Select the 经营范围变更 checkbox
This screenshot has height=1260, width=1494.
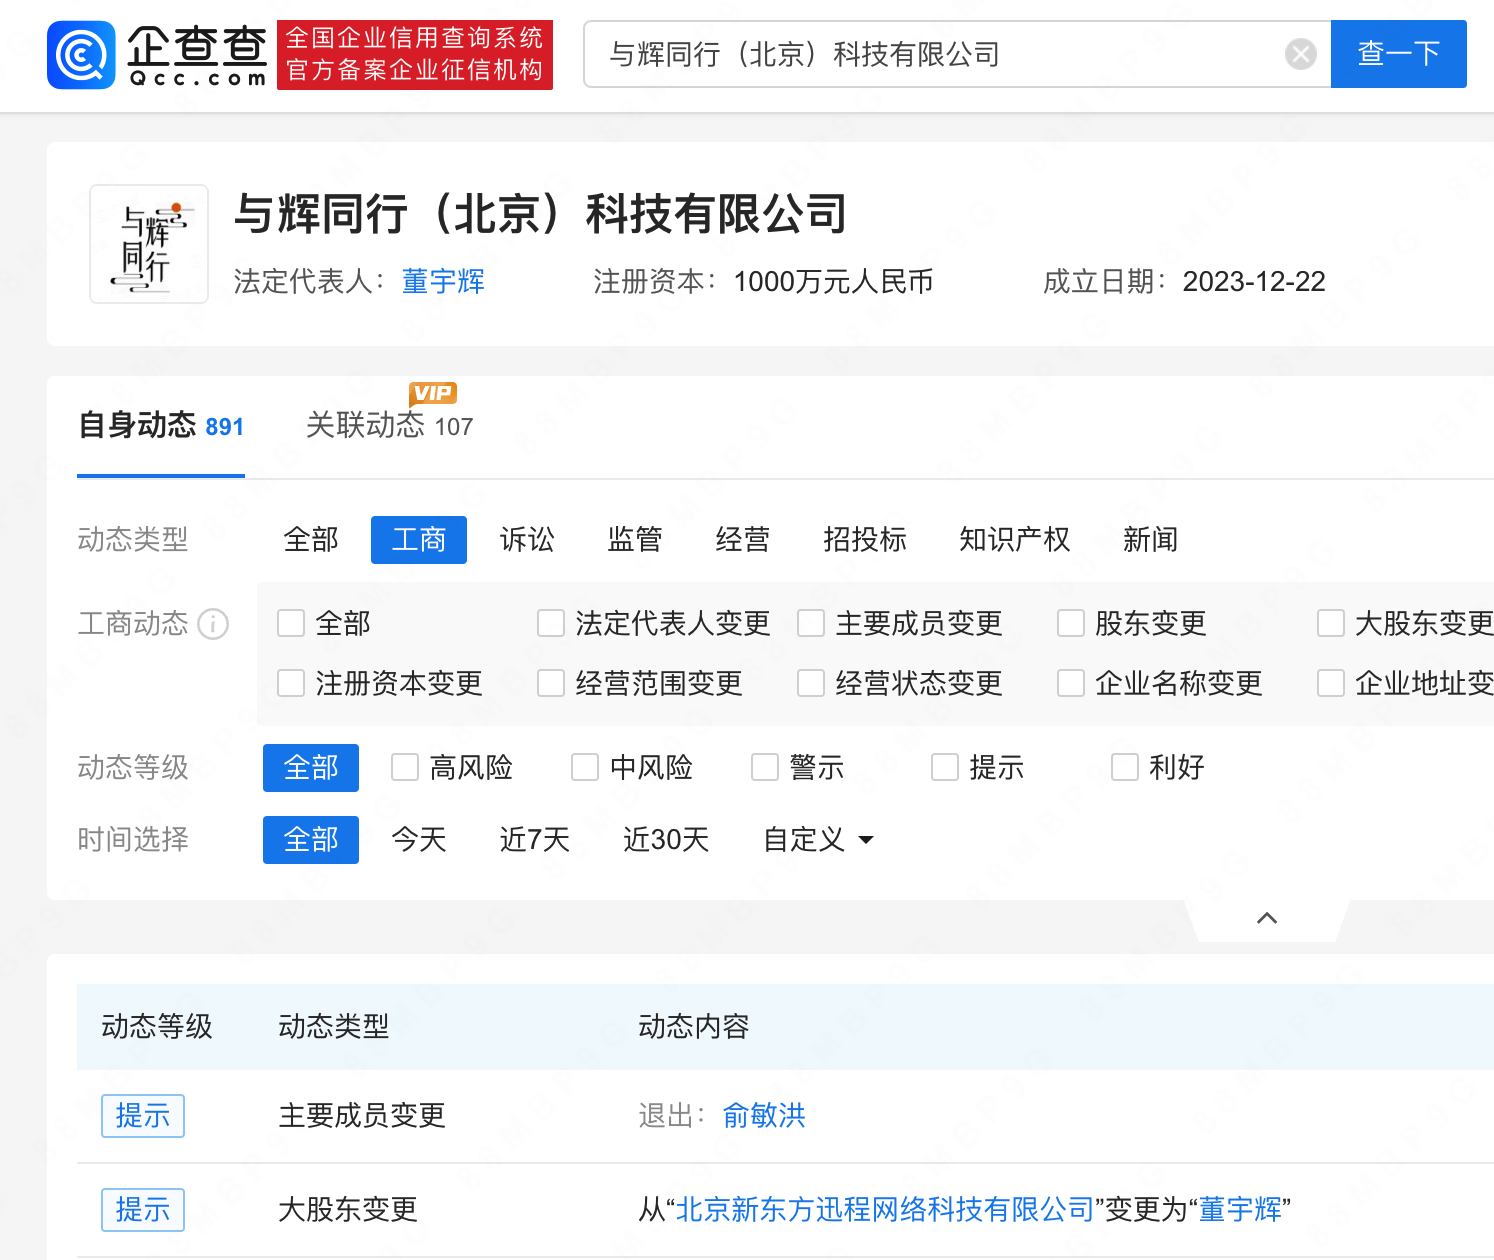click(x=551, y=684)
